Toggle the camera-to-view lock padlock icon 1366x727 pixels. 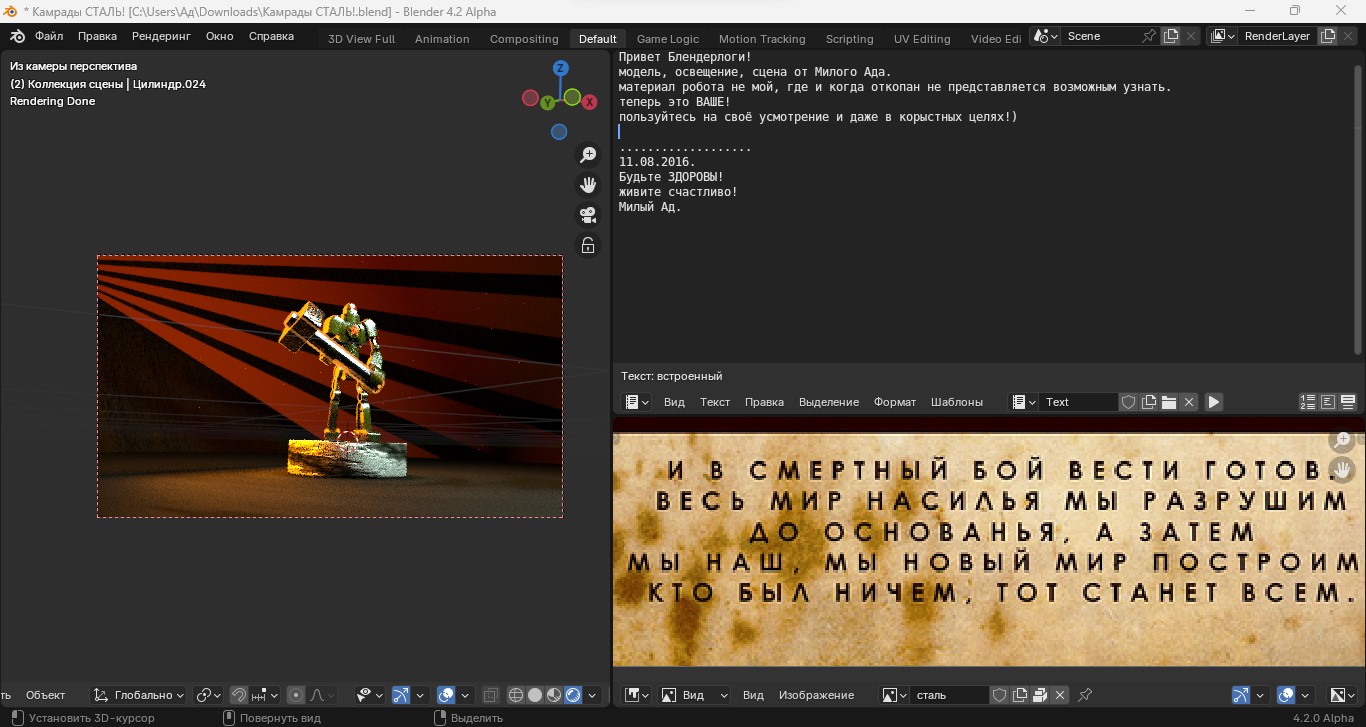click(588, 245)
